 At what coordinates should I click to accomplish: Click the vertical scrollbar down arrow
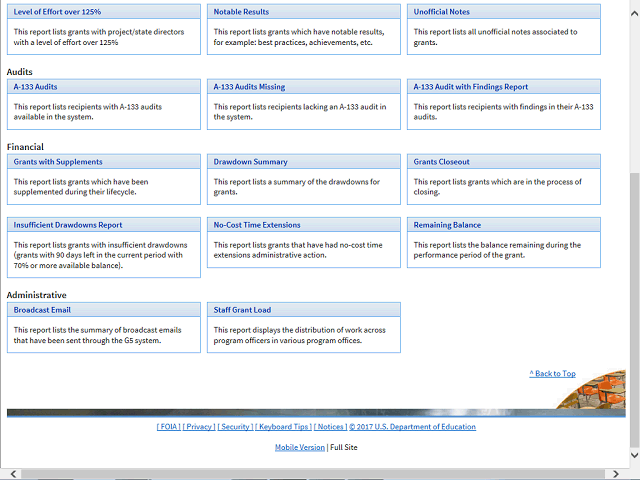(x=635, y=456)
